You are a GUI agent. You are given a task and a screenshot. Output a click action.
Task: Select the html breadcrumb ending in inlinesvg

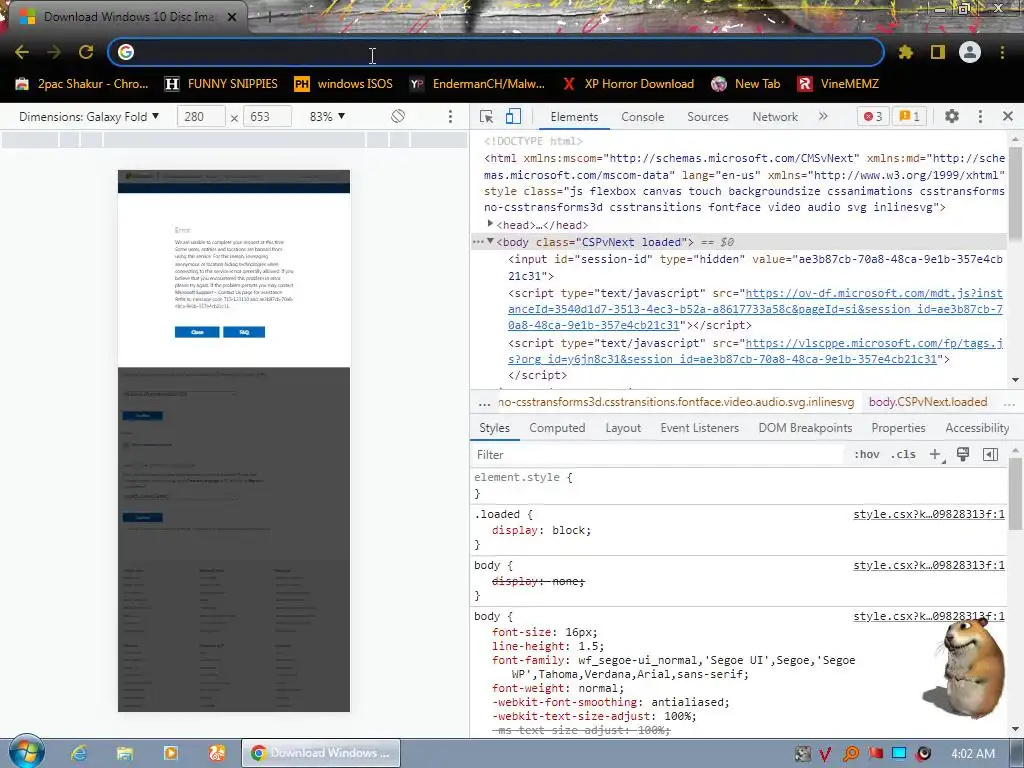676,402
